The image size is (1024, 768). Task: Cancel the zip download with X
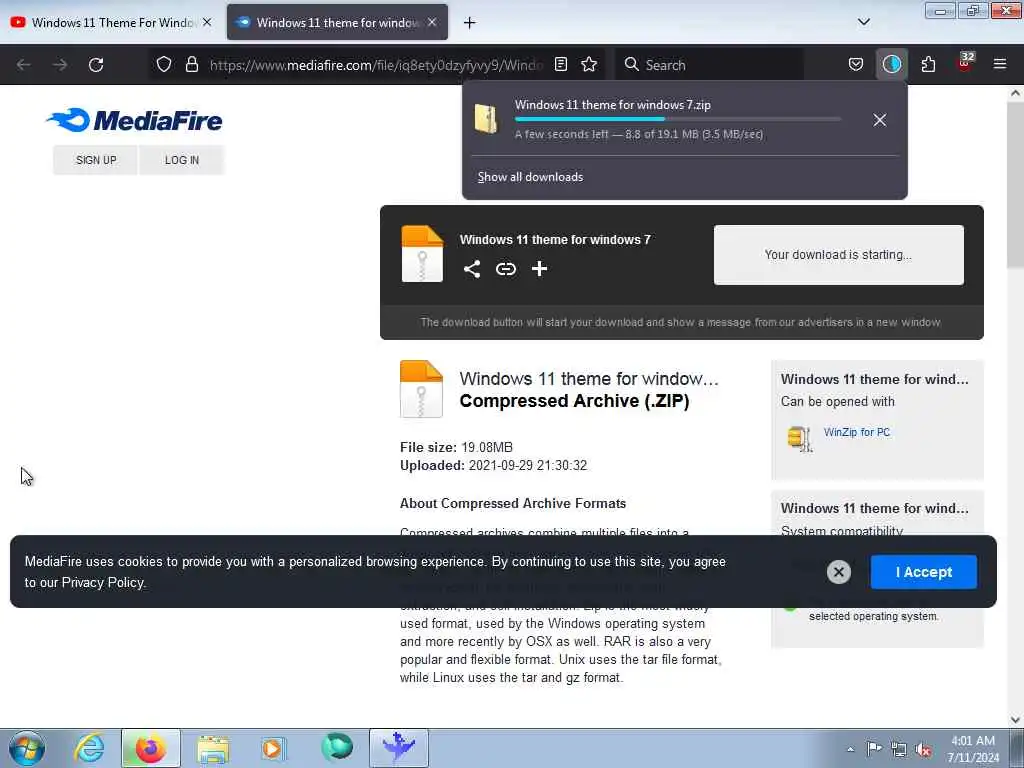click(880, 120)
